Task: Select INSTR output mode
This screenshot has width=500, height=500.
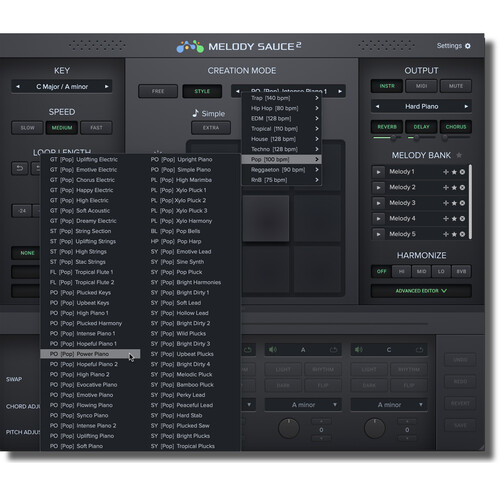Action: pyautogui.click(x=387, y=86)
